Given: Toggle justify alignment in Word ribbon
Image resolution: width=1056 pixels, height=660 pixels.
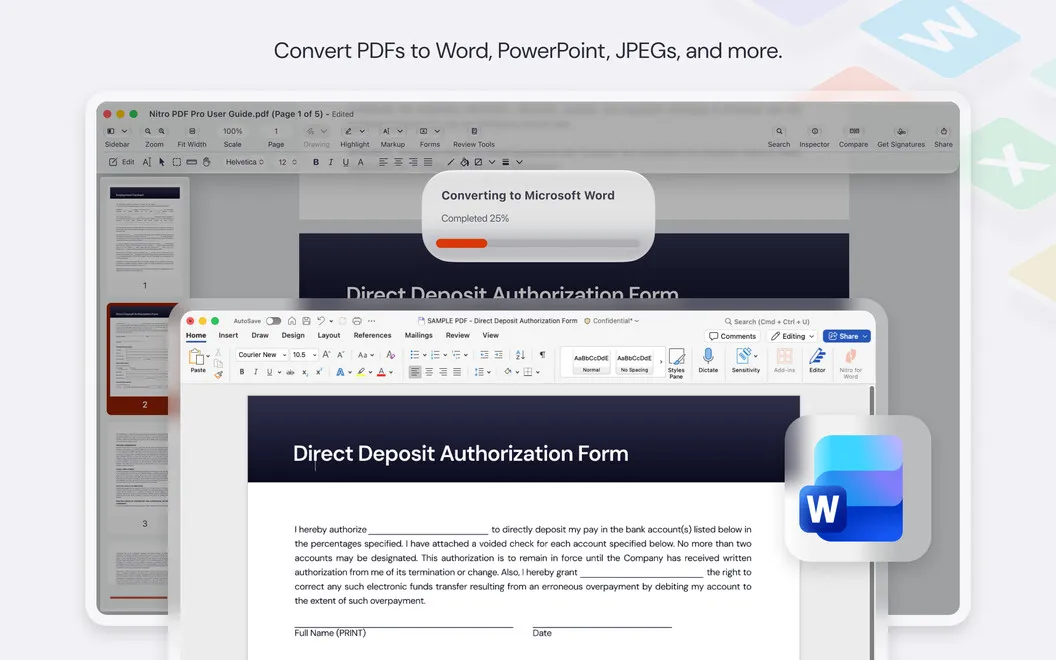Looking at the screenshot, I should pos(457,372).
